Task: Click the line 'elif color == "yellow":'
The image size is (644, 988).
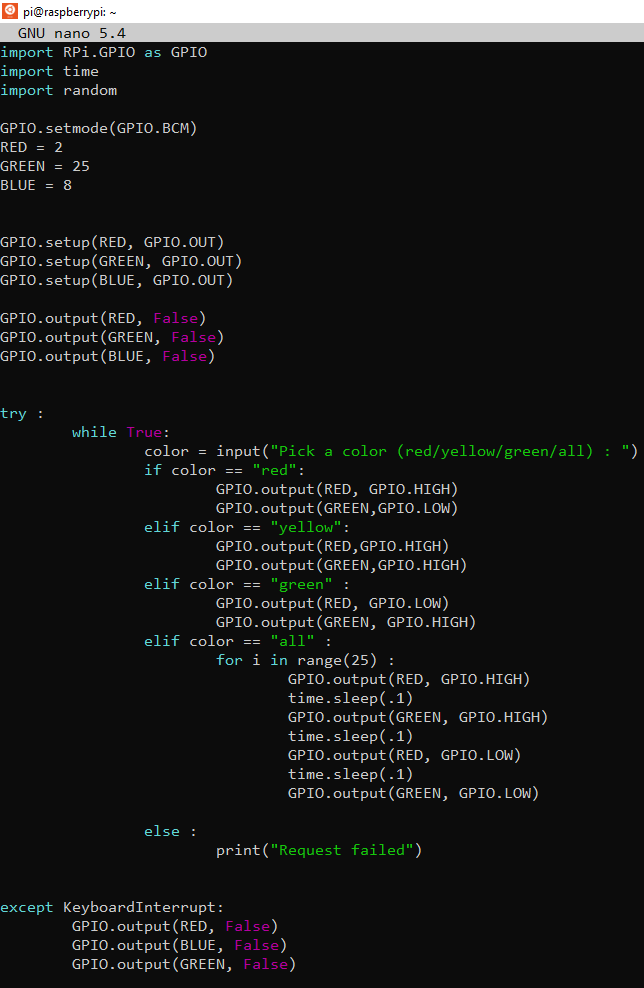Action: click(x=247, y=527)
